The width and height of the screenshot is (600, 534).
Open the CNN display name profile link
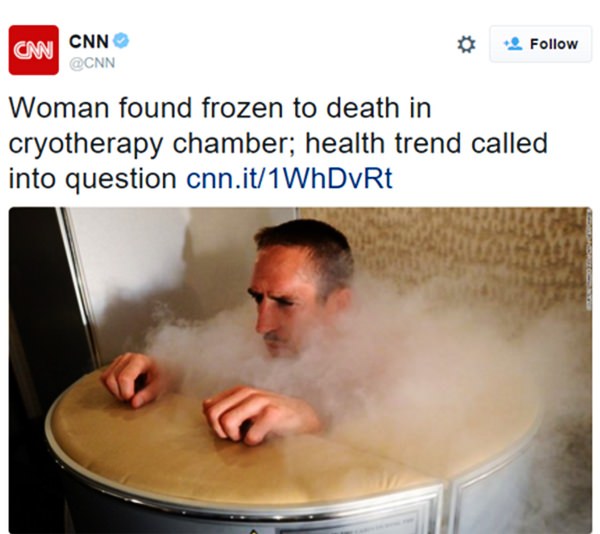tap(89, 41)
